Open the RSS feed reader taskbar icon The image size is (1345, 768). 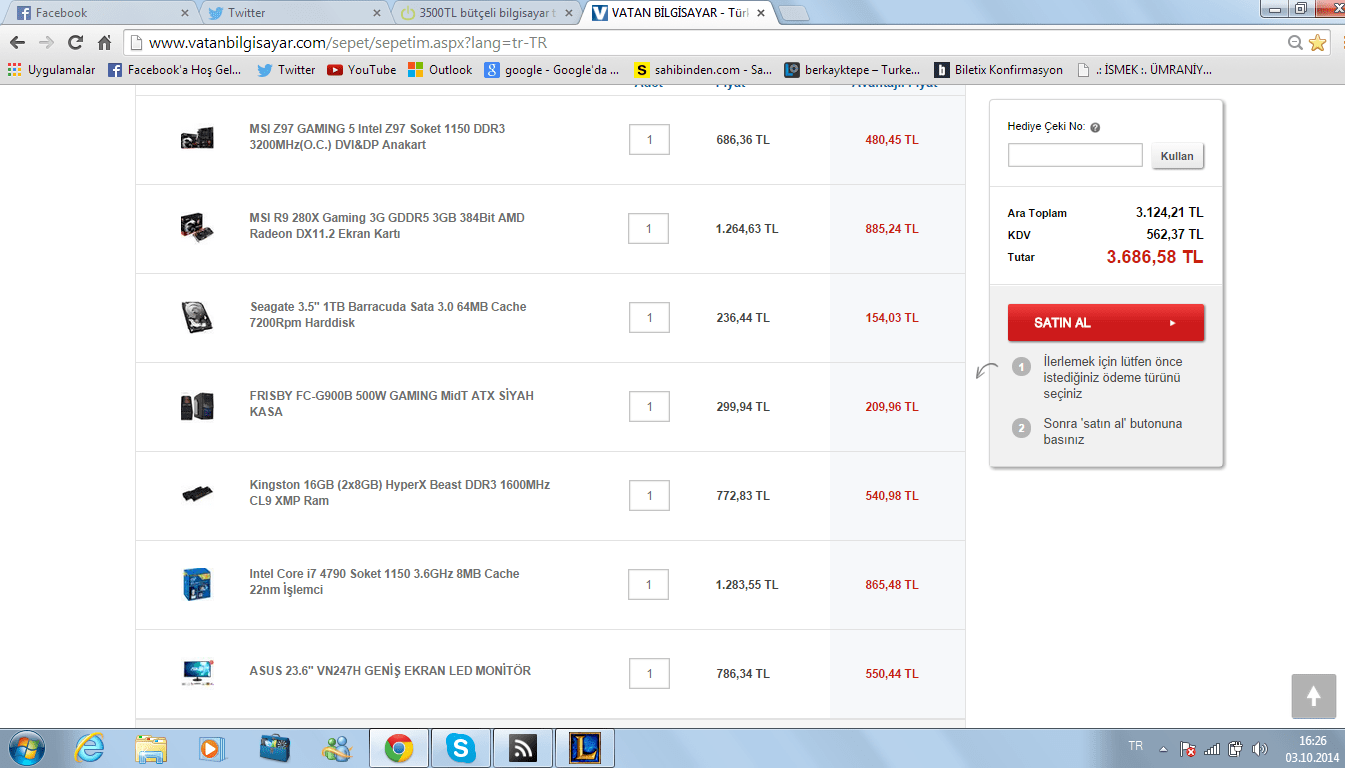[x=523, y=748]
